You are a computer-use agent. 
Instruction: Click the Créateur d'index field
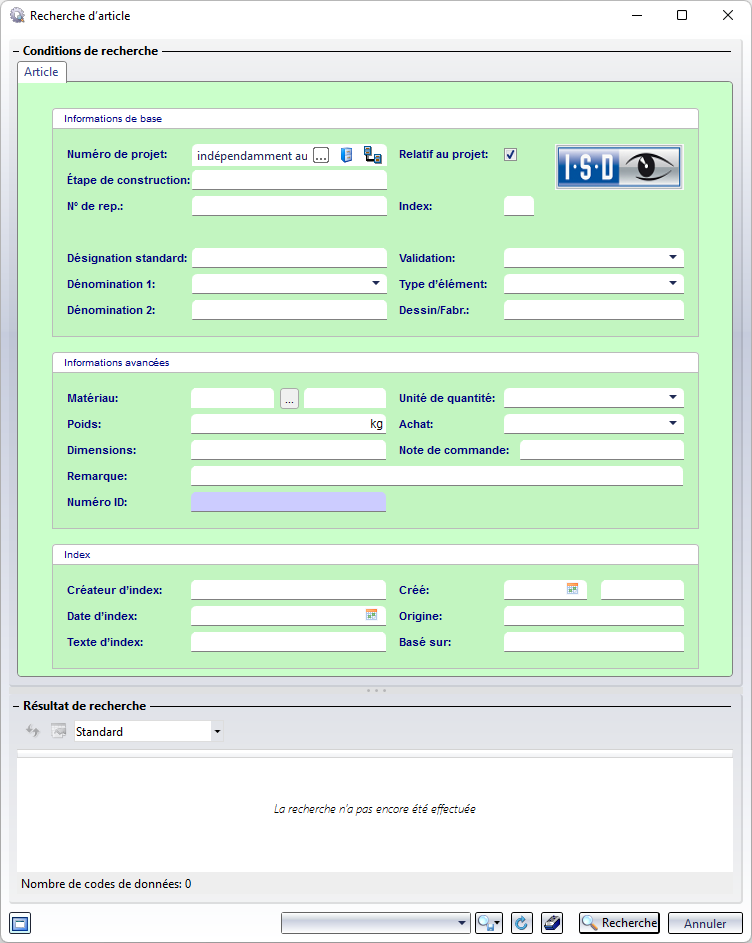tap(288, 590)
